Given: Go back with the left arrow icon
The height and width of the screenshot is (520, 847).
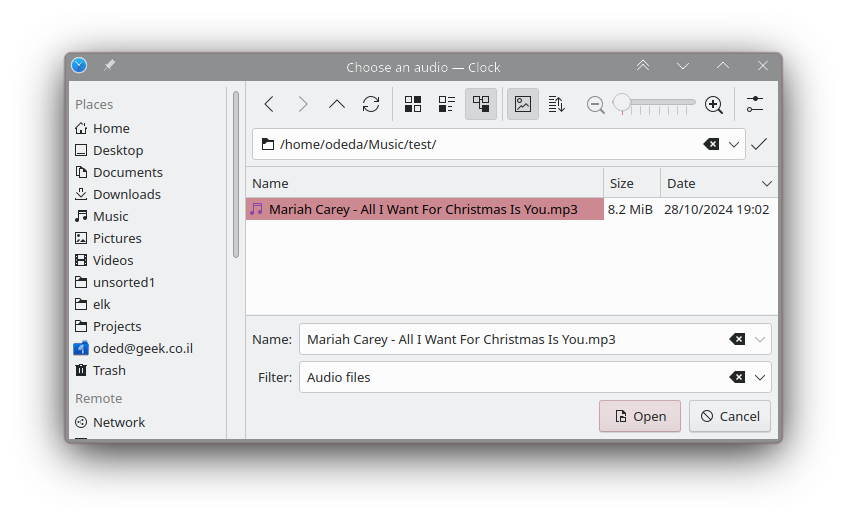Looking at the screenshot, I should point(269,104).
